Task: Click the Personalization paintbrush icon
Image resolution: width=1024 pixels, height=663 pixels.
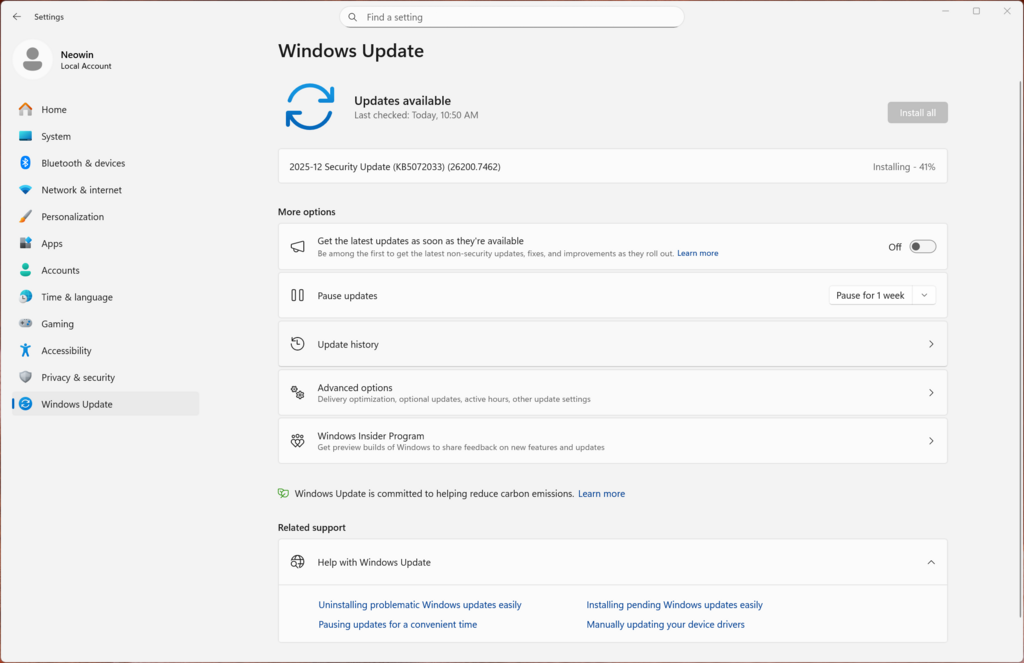Action: (25, 216)
